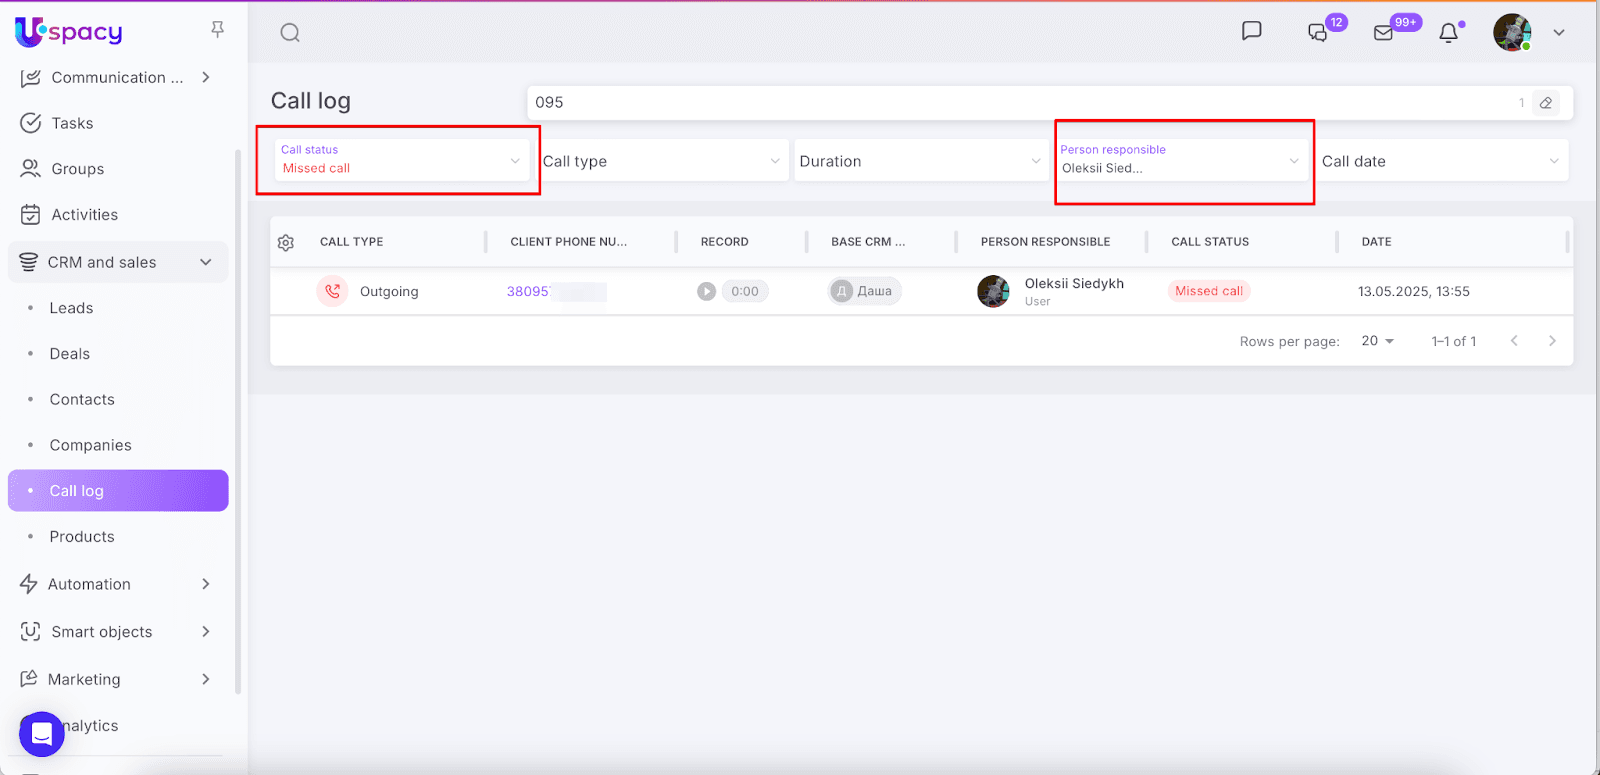Viewport: 1600px width, 775px height.
Task: Open user profile avatar menu
Action: pos(1512,33)
